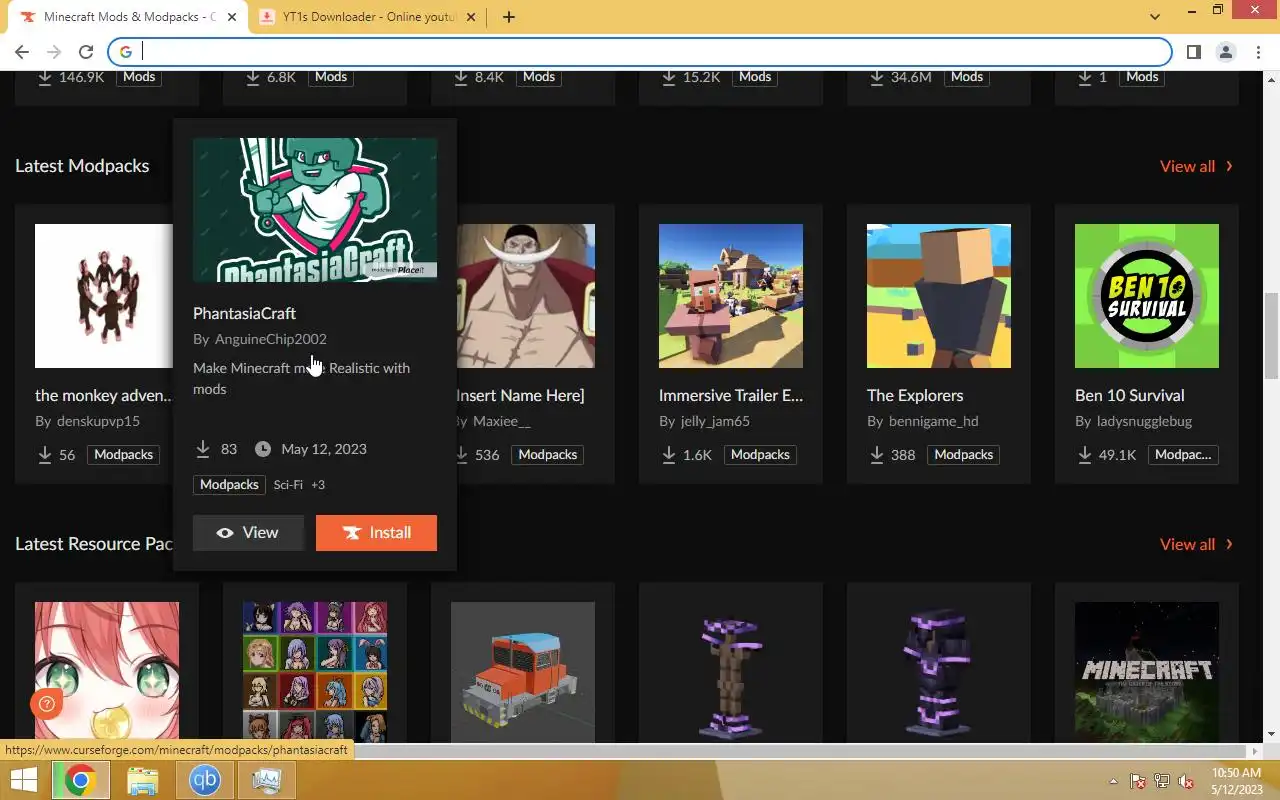Open the PhantasiaCraft title link
Screen dimensions: 1280x800
[x=244, y=313]
